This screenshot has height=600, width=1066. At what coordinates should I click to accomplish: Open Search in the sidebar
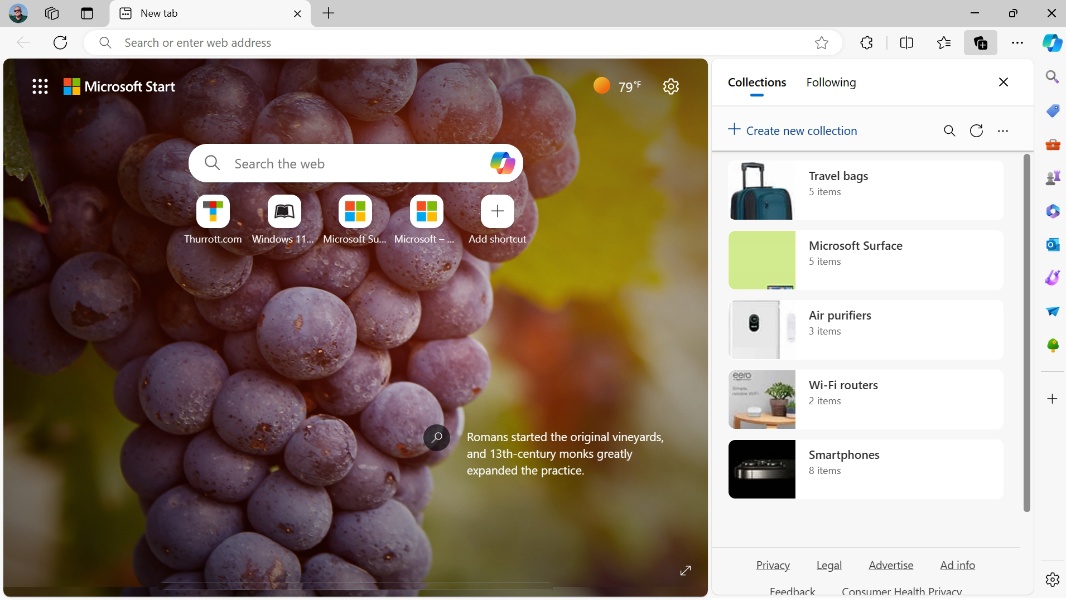click(1052, 77)
